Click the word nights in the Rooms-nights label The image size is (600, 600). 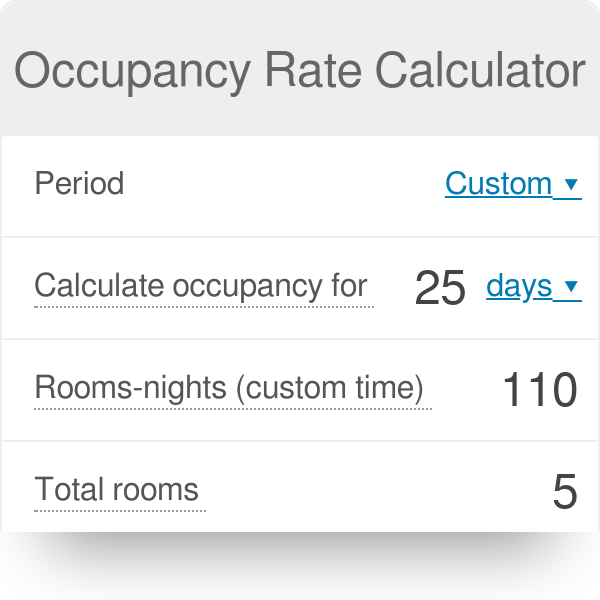185,388
